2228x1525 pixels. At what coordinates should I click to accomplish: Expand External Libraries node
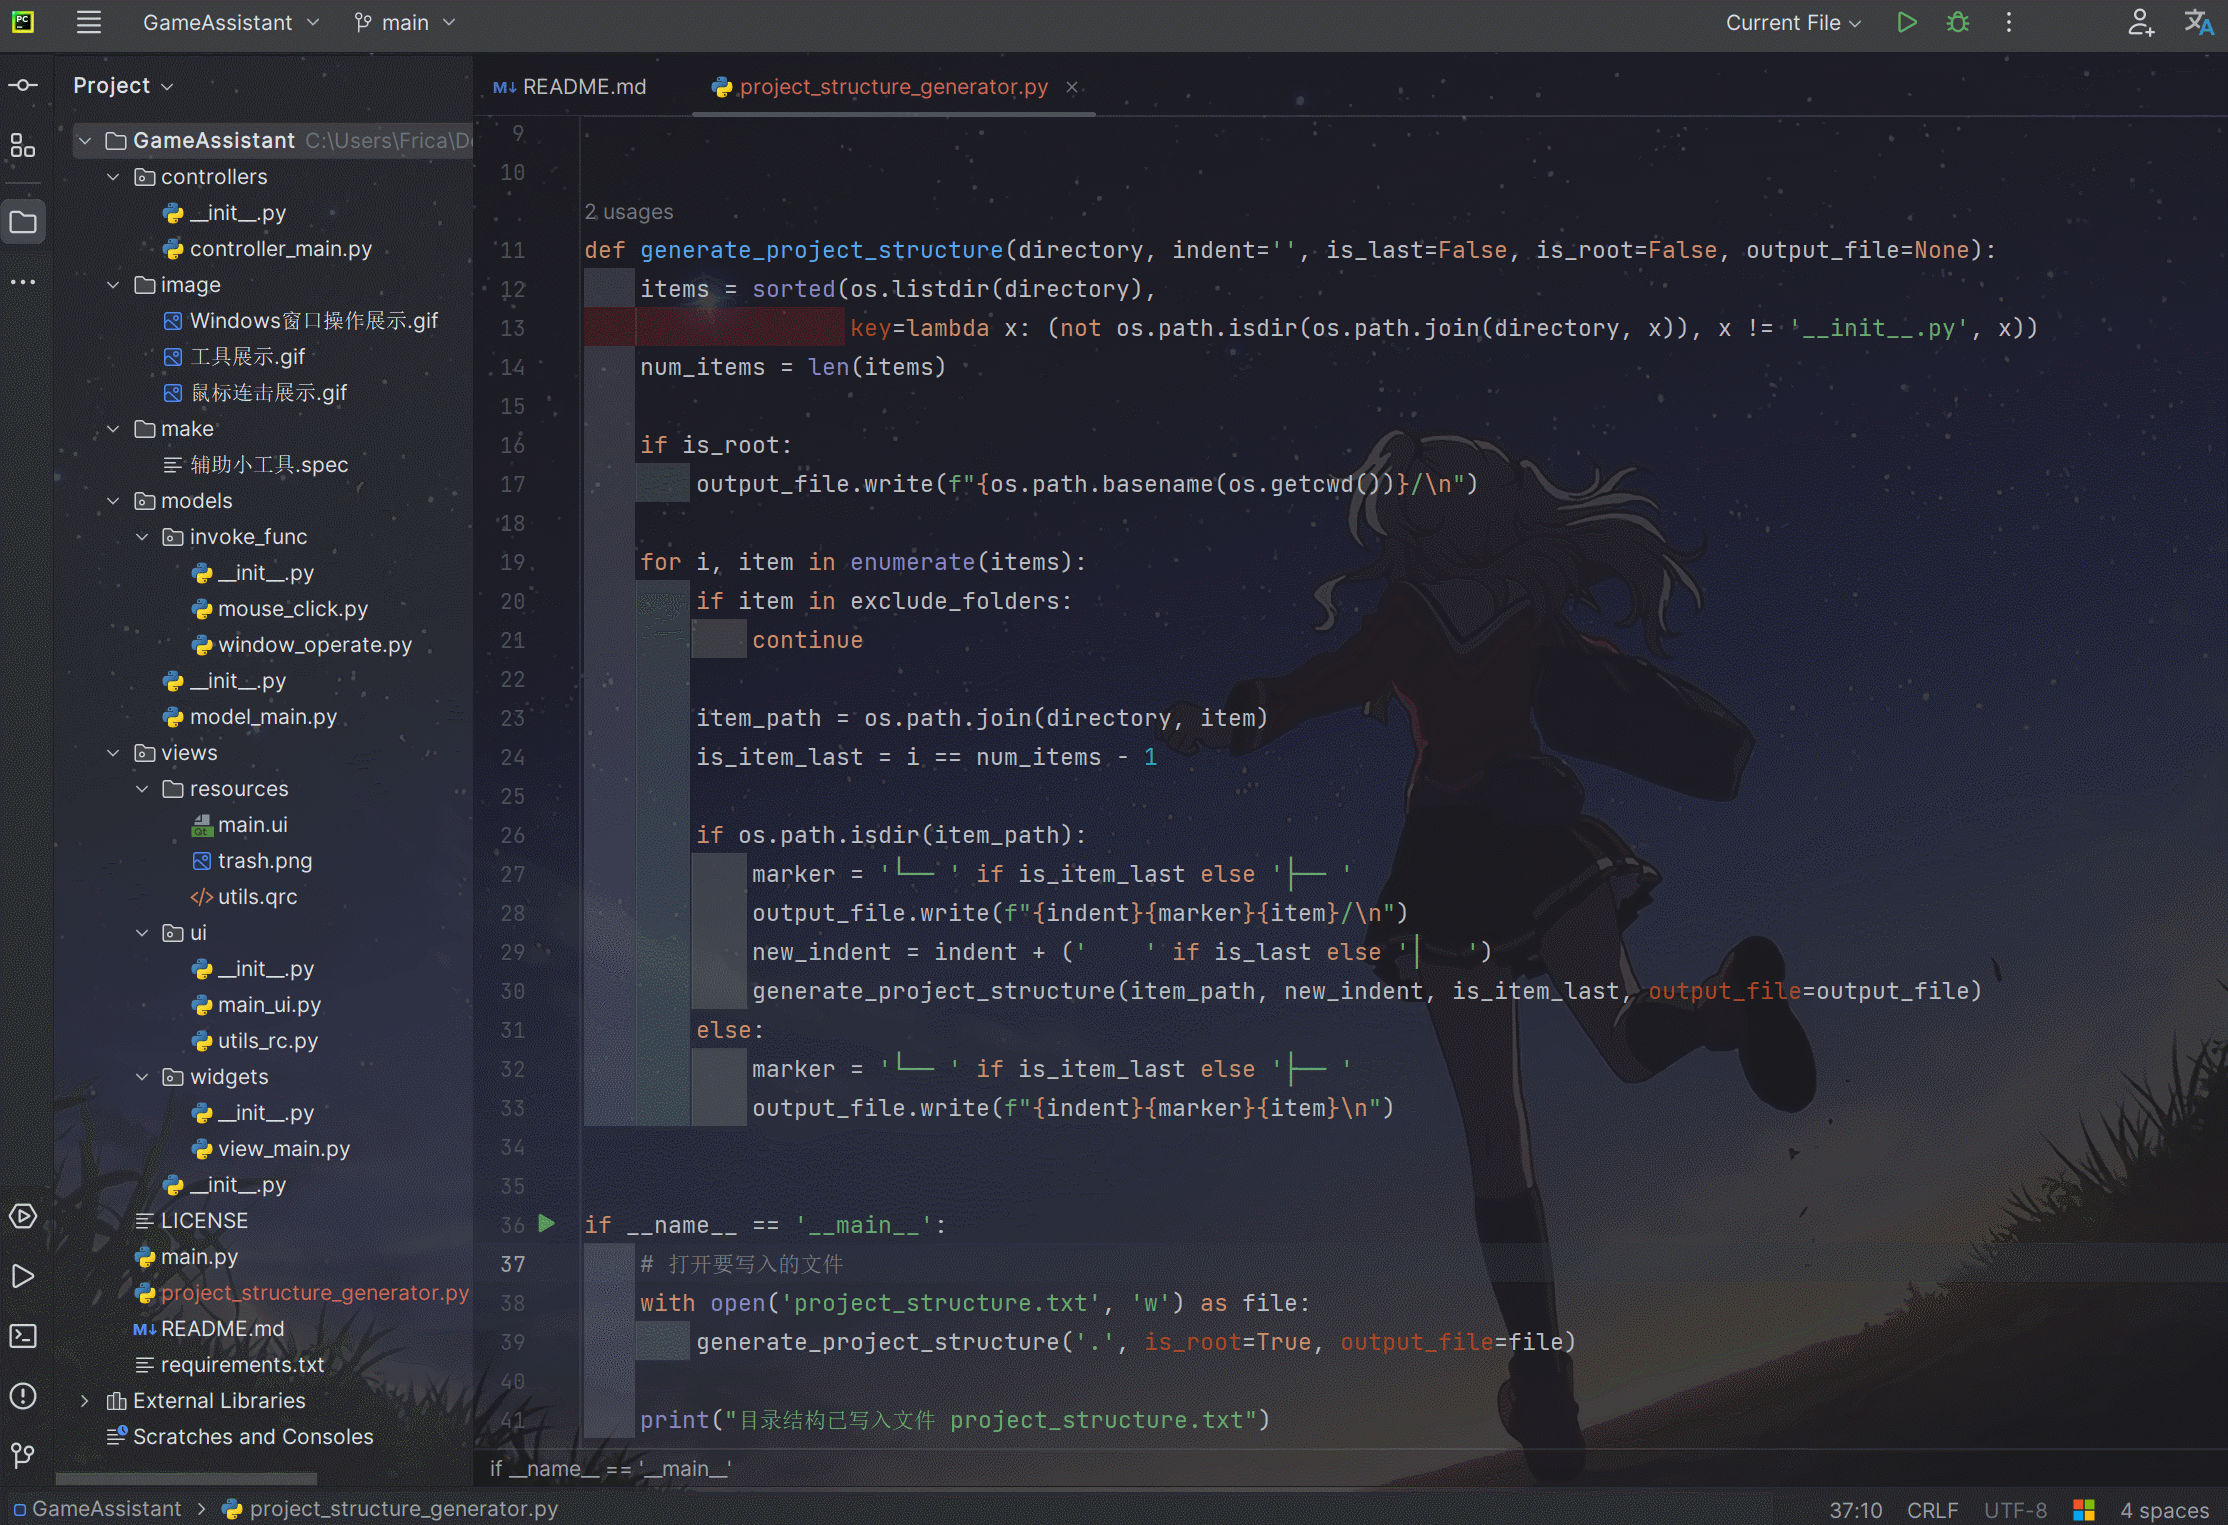(85, 1401)
